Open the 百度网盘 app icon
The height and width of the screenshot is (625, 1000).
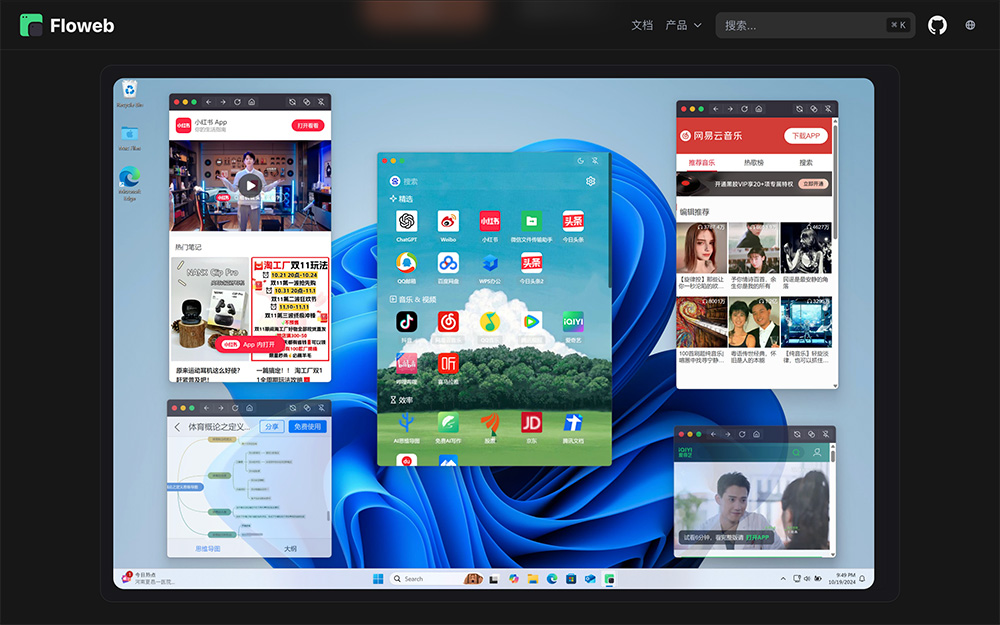click(448, 263)
